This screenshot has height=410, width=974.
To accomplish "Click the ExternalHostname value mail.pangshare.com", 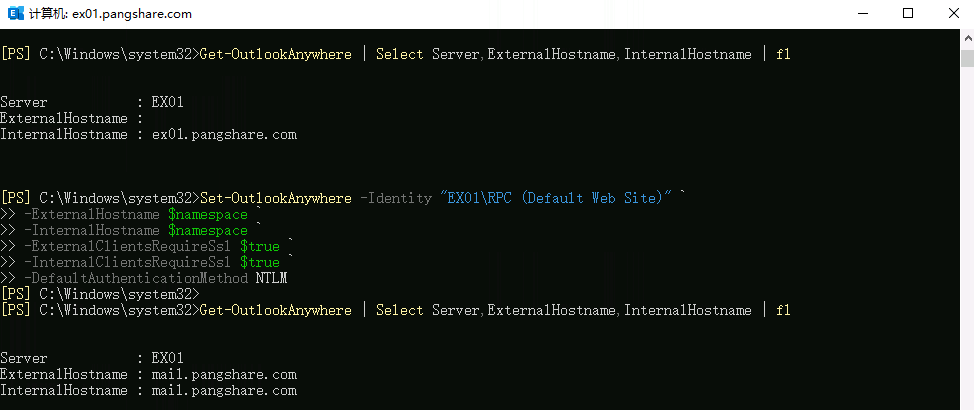I will click(224, 375).
